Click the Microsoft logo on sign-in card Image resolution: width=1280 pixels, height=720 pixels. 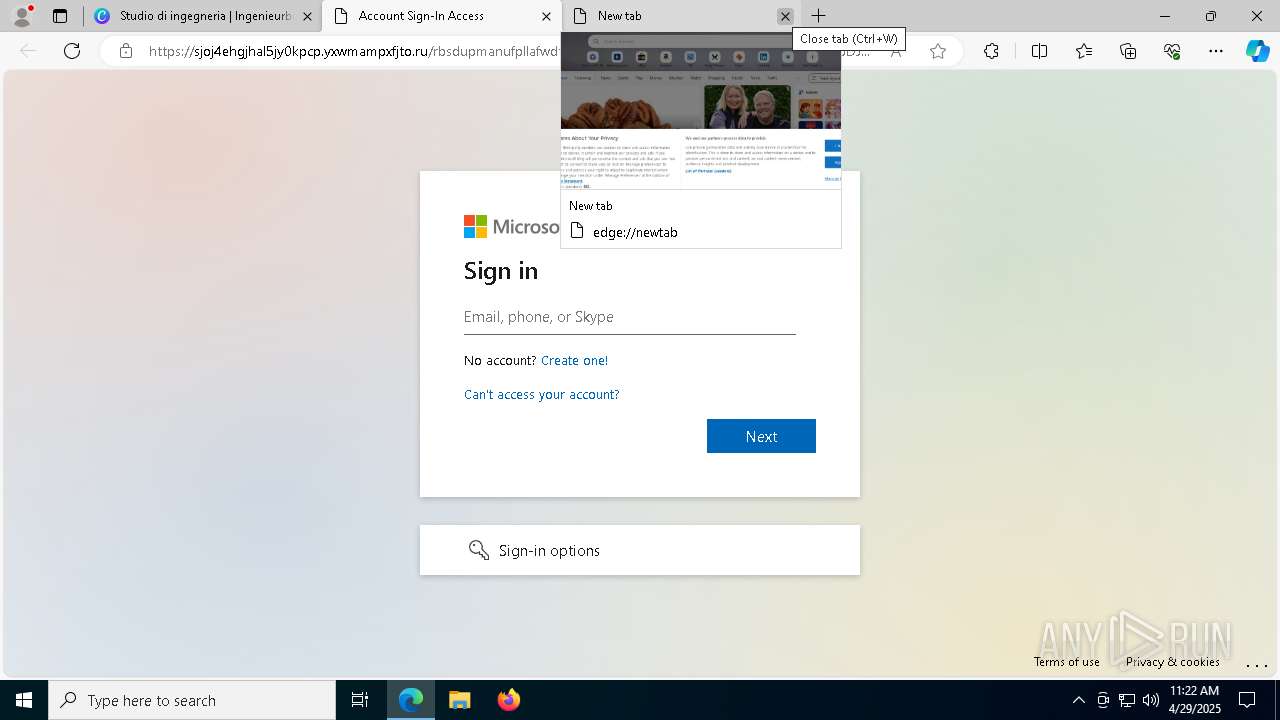click(511, 227)
